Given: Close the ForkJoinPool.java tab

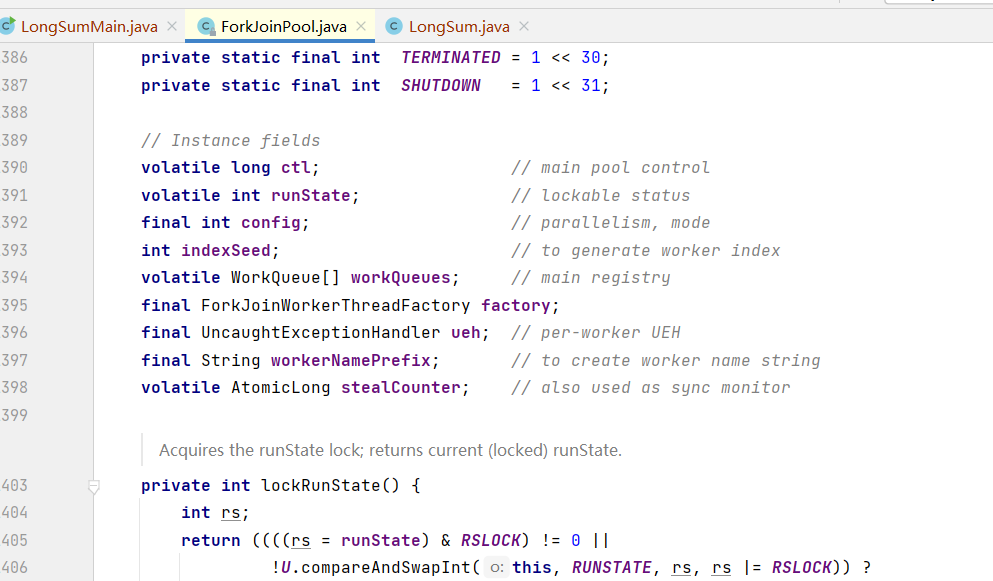Looking at the screenshot, I should tap(361, 27).
